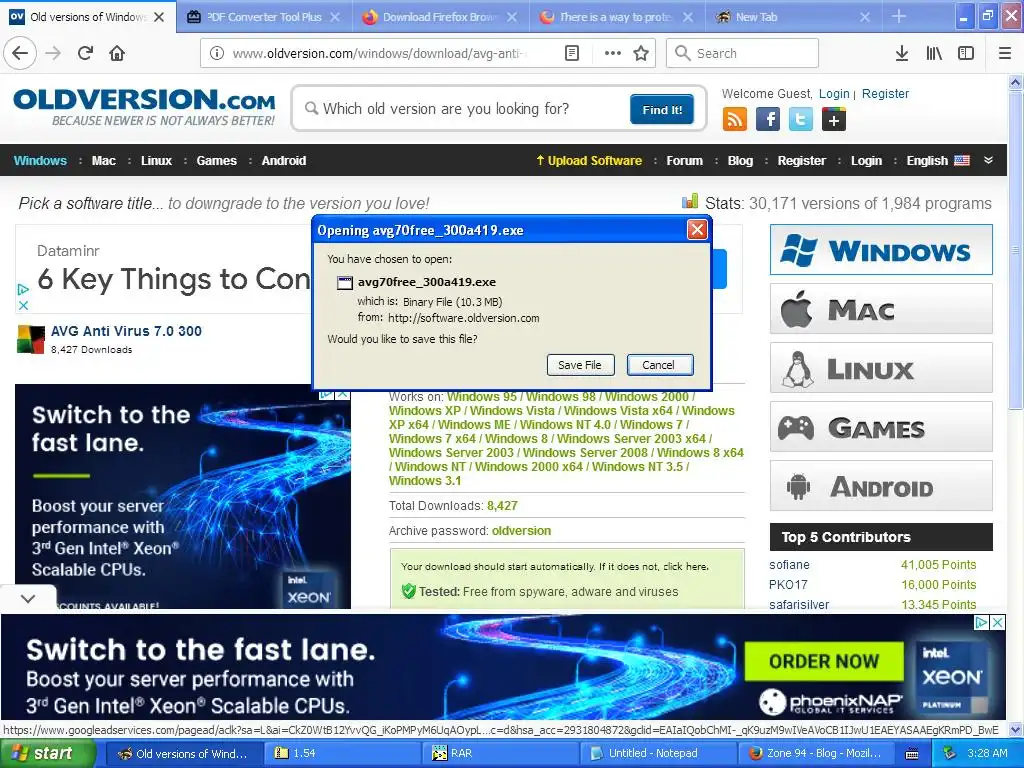Close the Download Firefox Browser tab
The width and height of the screenshot is (1024, 768).
[512, 17]
